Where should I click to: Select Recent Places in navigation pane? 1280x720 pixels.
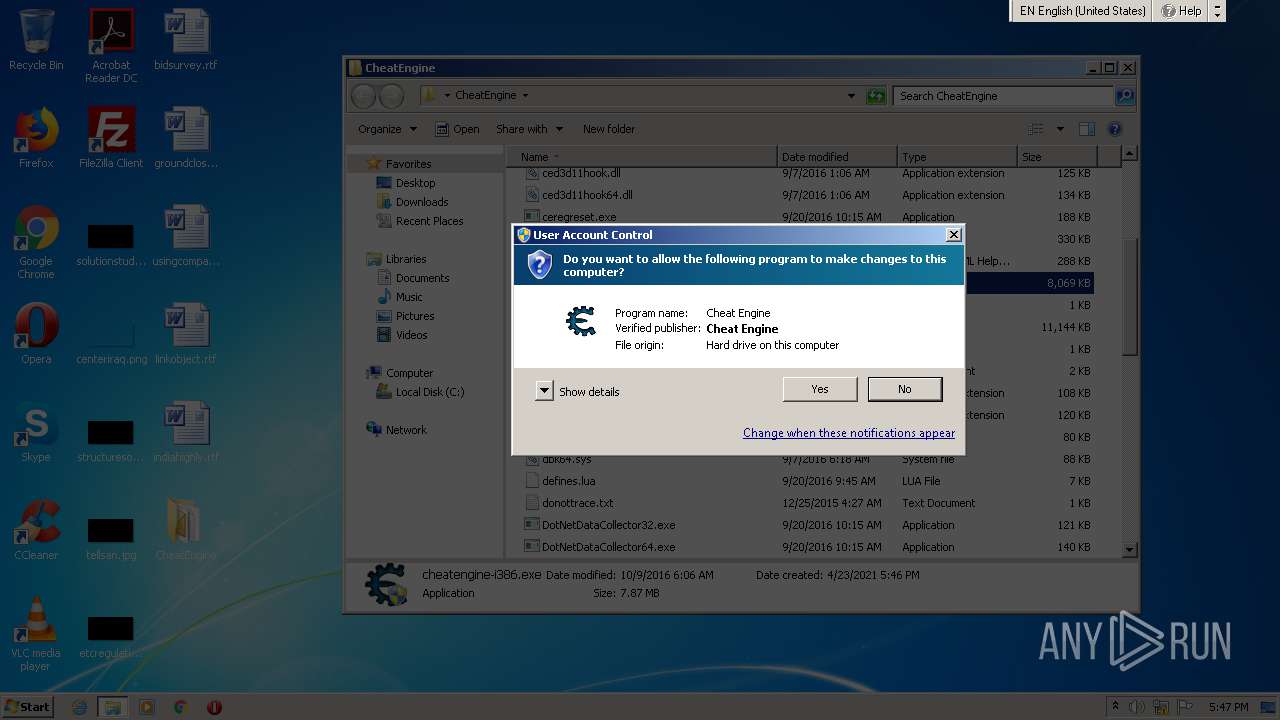click(x=420, y=221)
